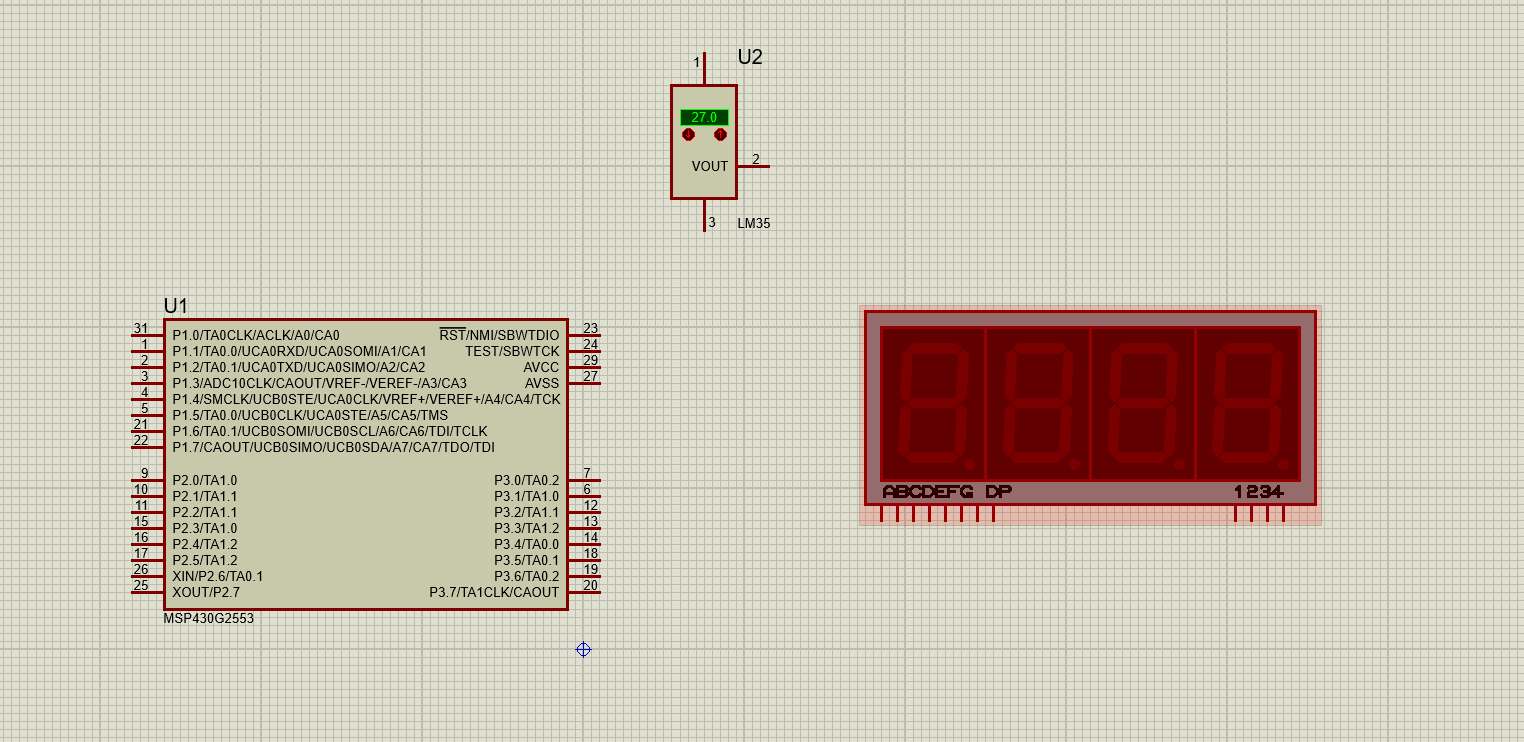Click the XIN/P2.6/TA0.1 pin label
Image resolution: width=1524 pixels, height=742 pixels.
(x=218, y=576)
